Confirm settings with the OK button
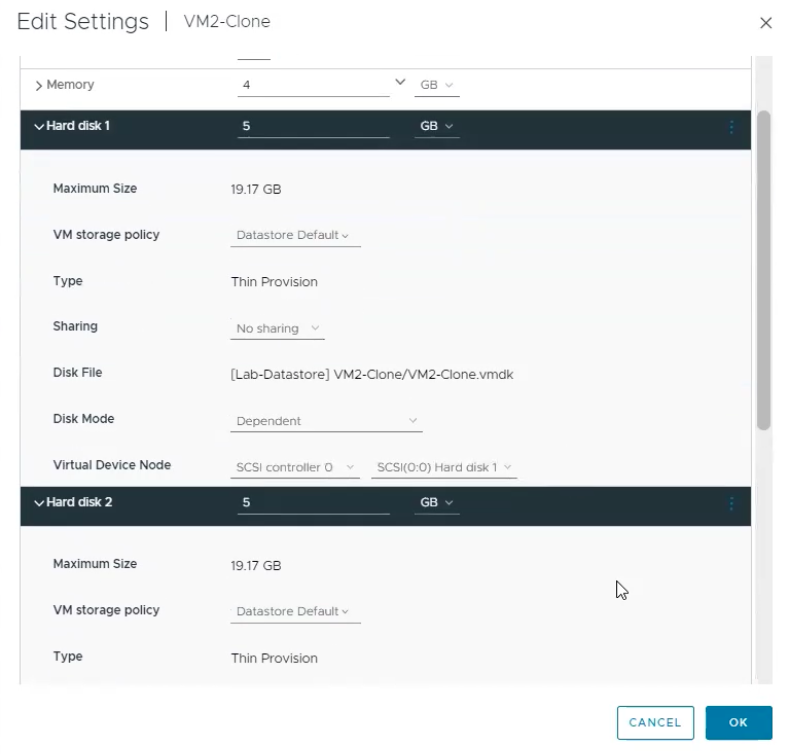Viewport: 786px width, 754px height. pyautogui.click(x=738, y=723)
